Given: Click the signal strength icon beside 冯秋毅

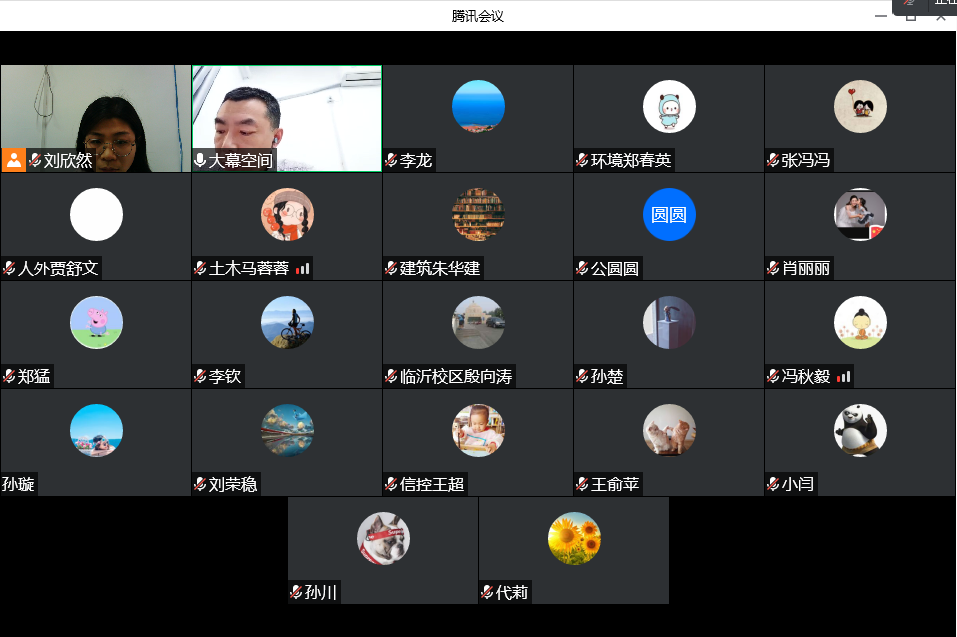Looking at the screenshot, I should (x=843, y=376).
